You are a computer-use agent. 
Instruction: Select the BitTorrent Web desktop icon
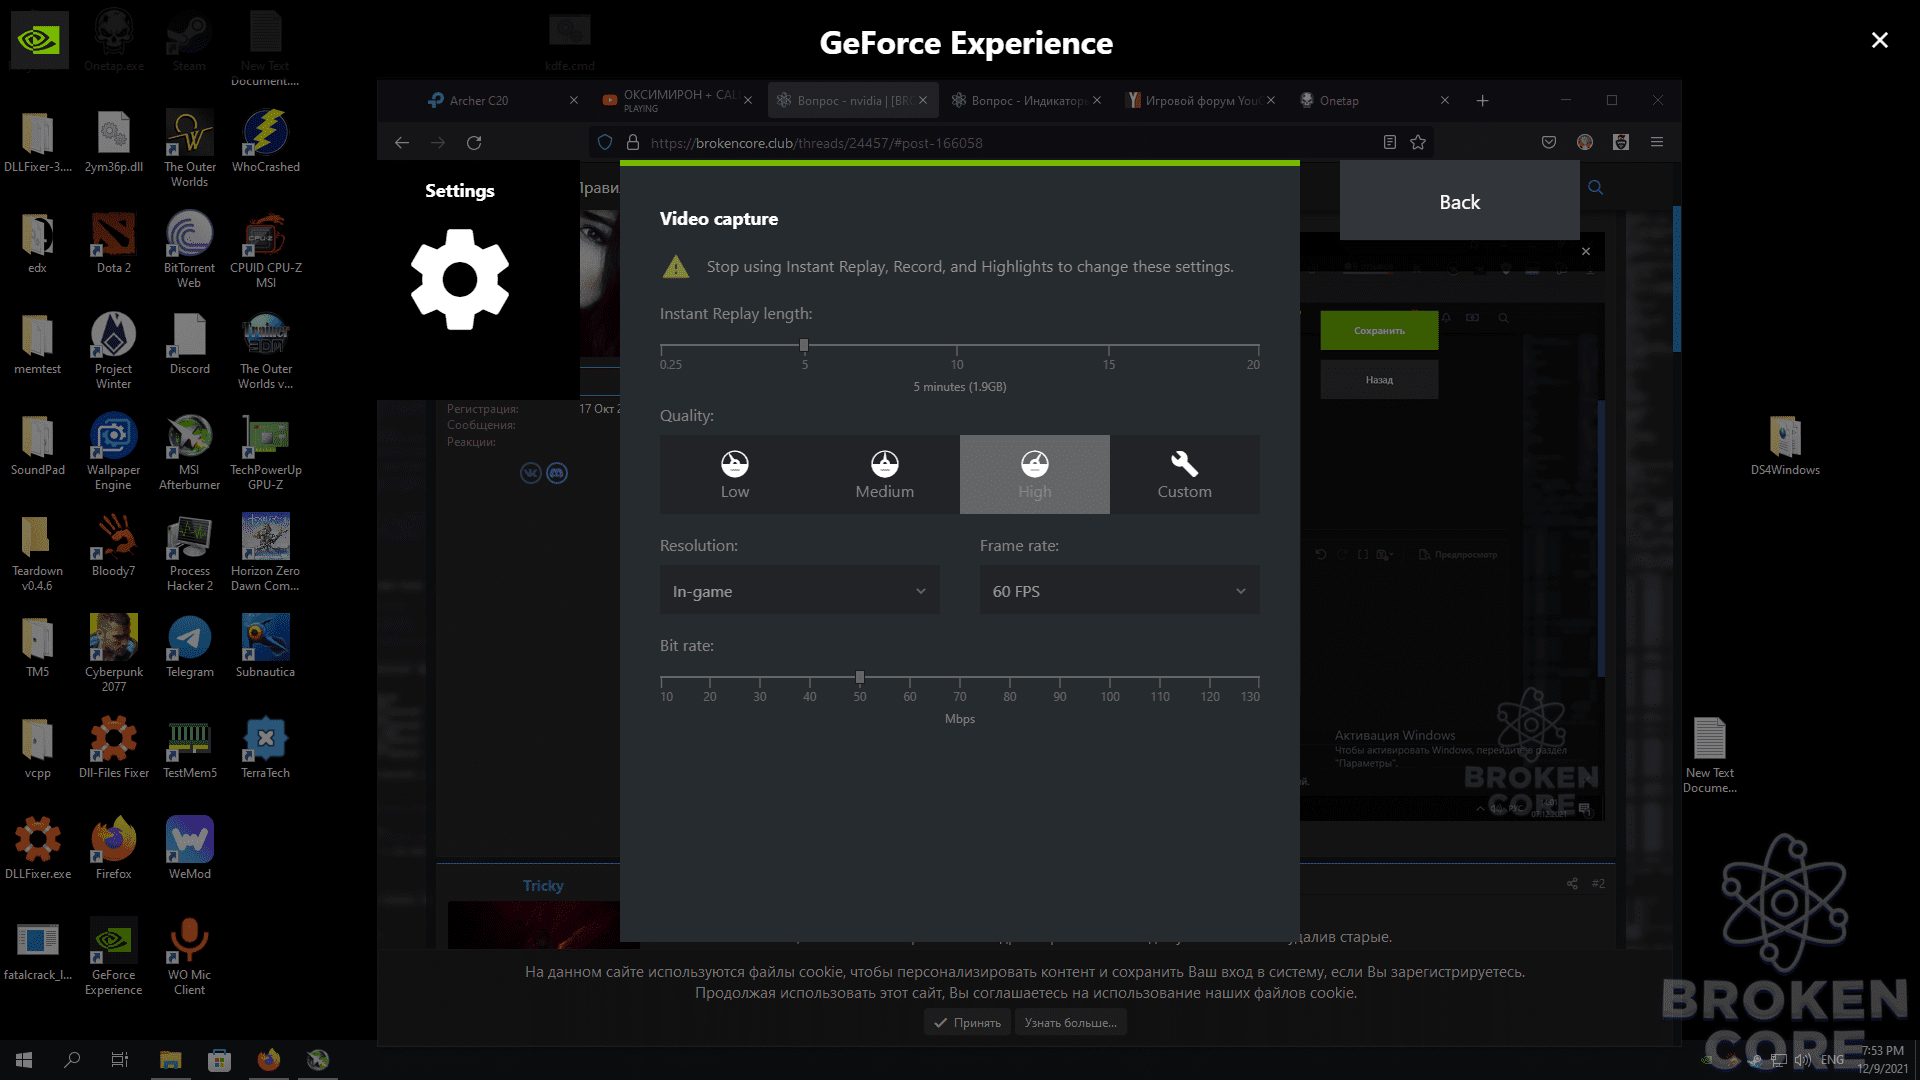(x=190, y=250)
